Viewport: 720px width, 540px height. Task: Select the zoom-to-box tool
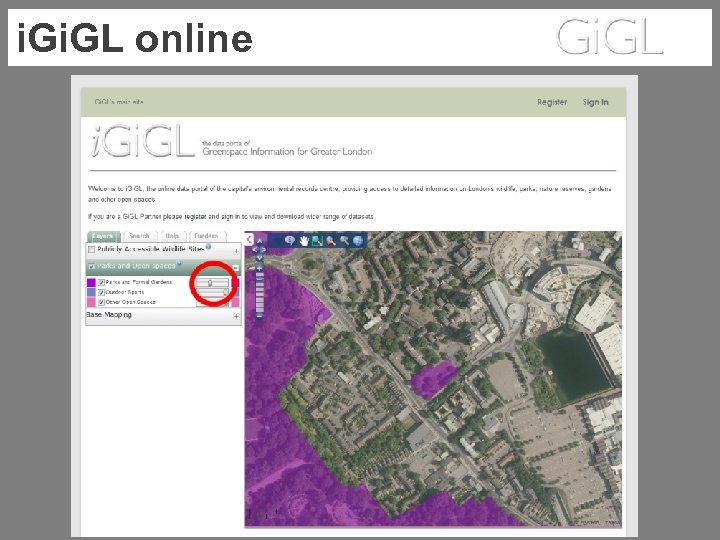point(317,241)
